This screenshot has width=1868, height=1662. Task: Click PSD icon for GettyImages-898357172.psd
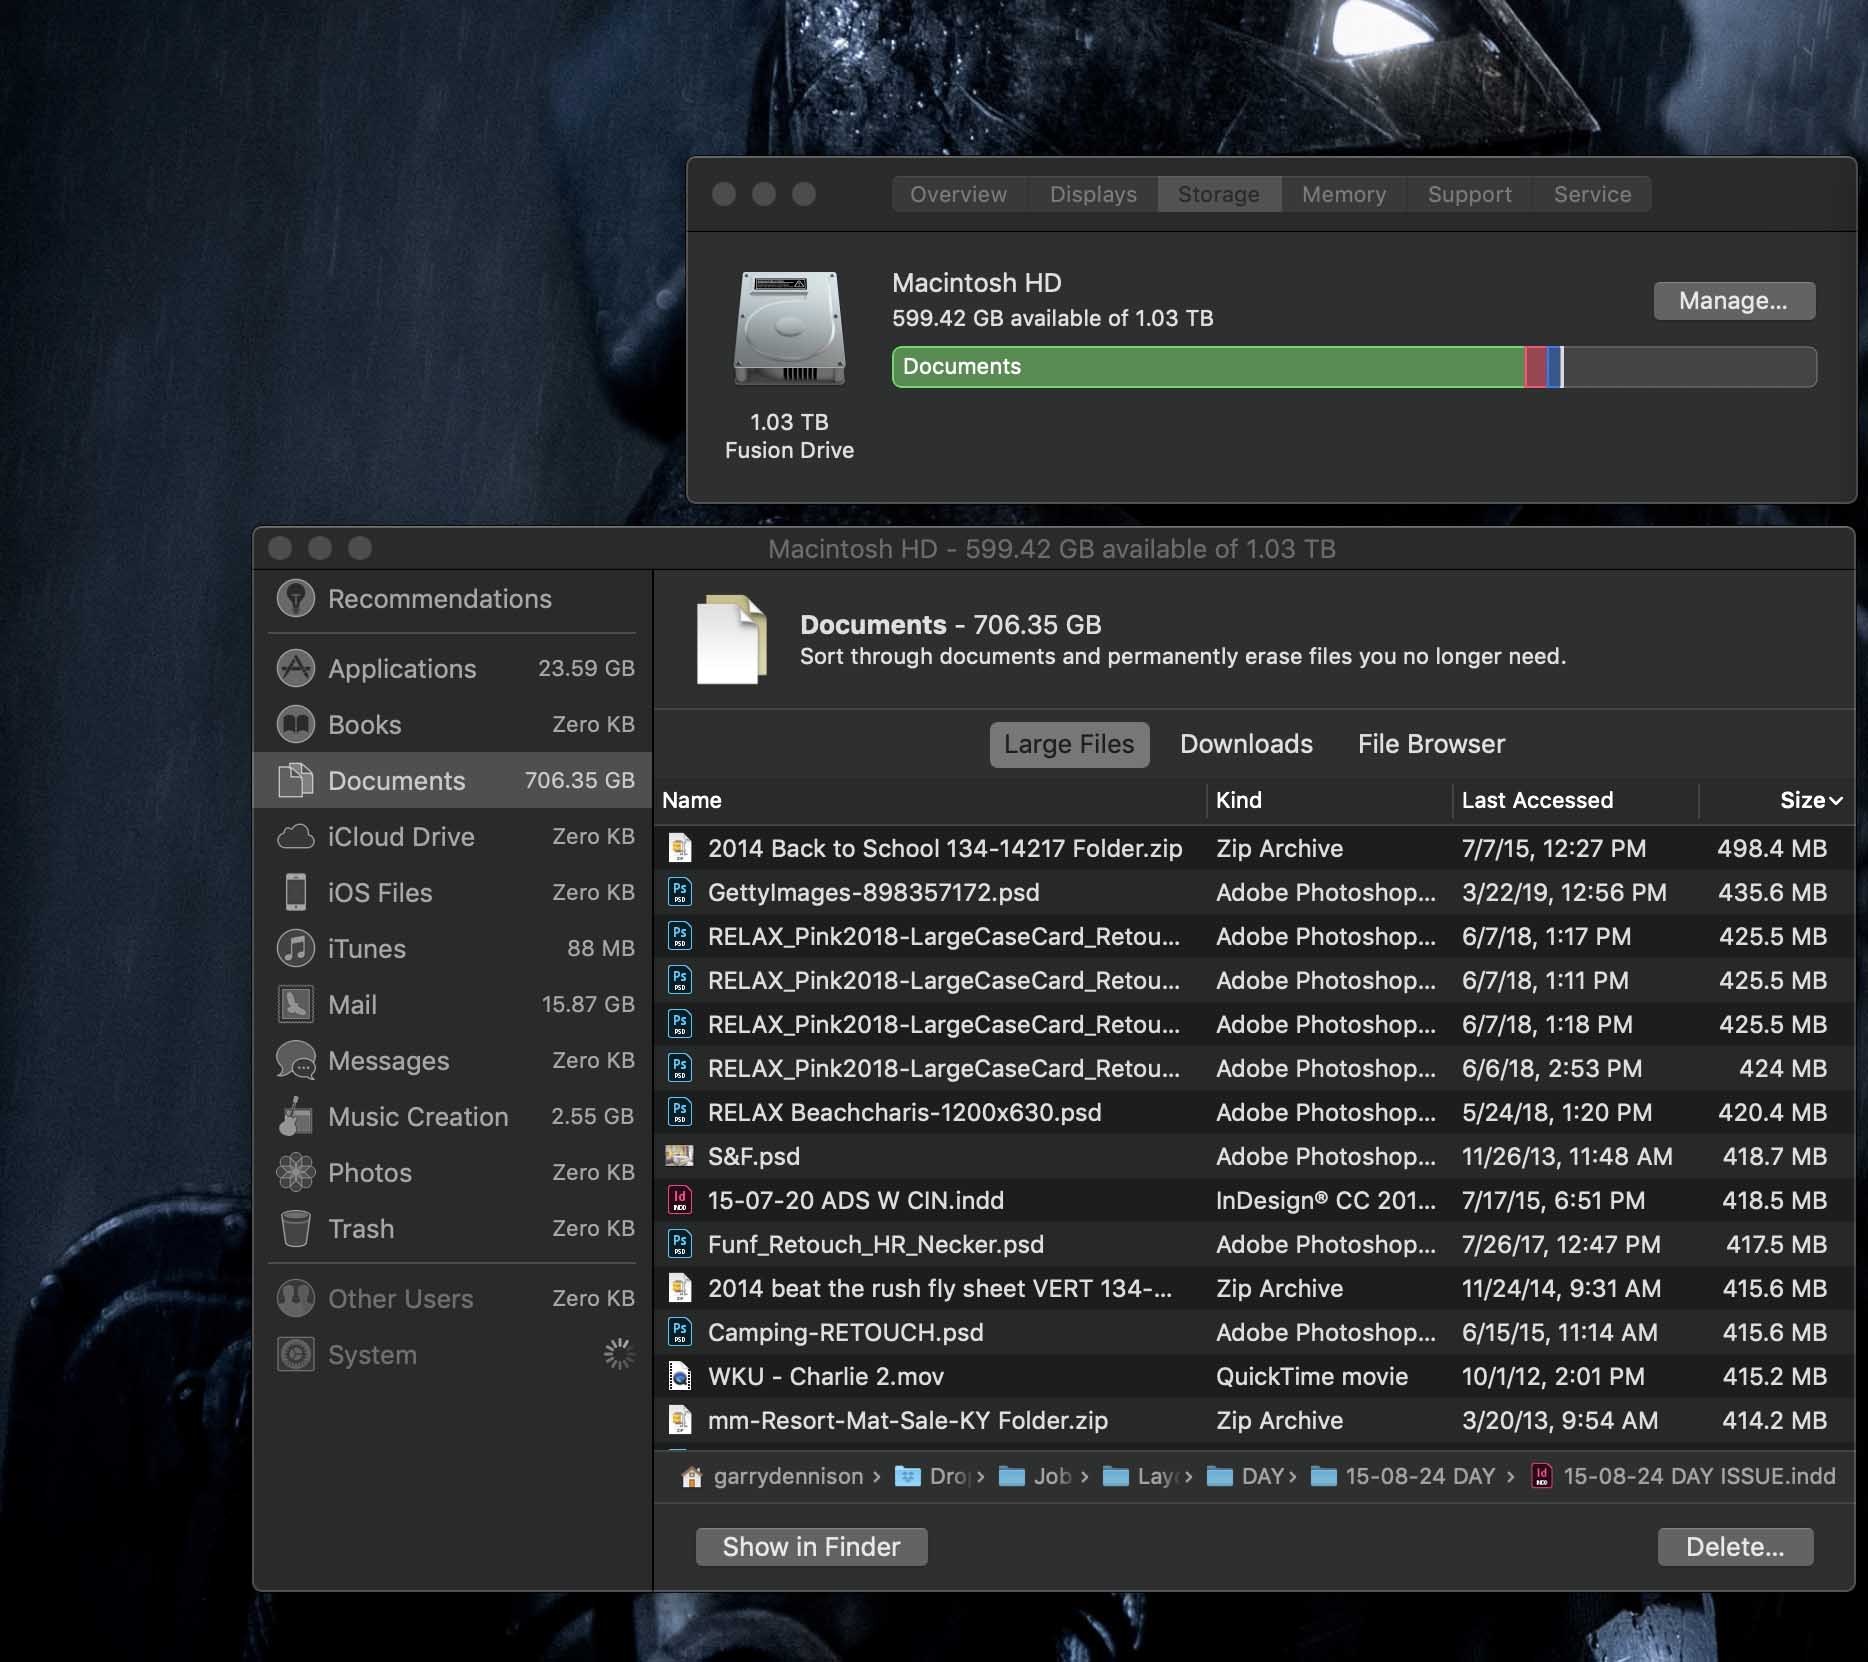[680, 892]
